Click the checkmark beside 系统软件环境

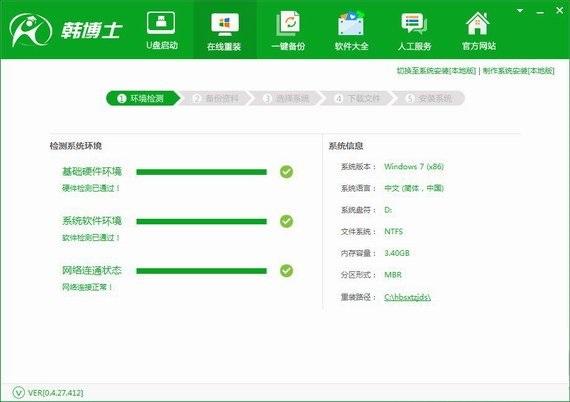[x=286, y=221]
